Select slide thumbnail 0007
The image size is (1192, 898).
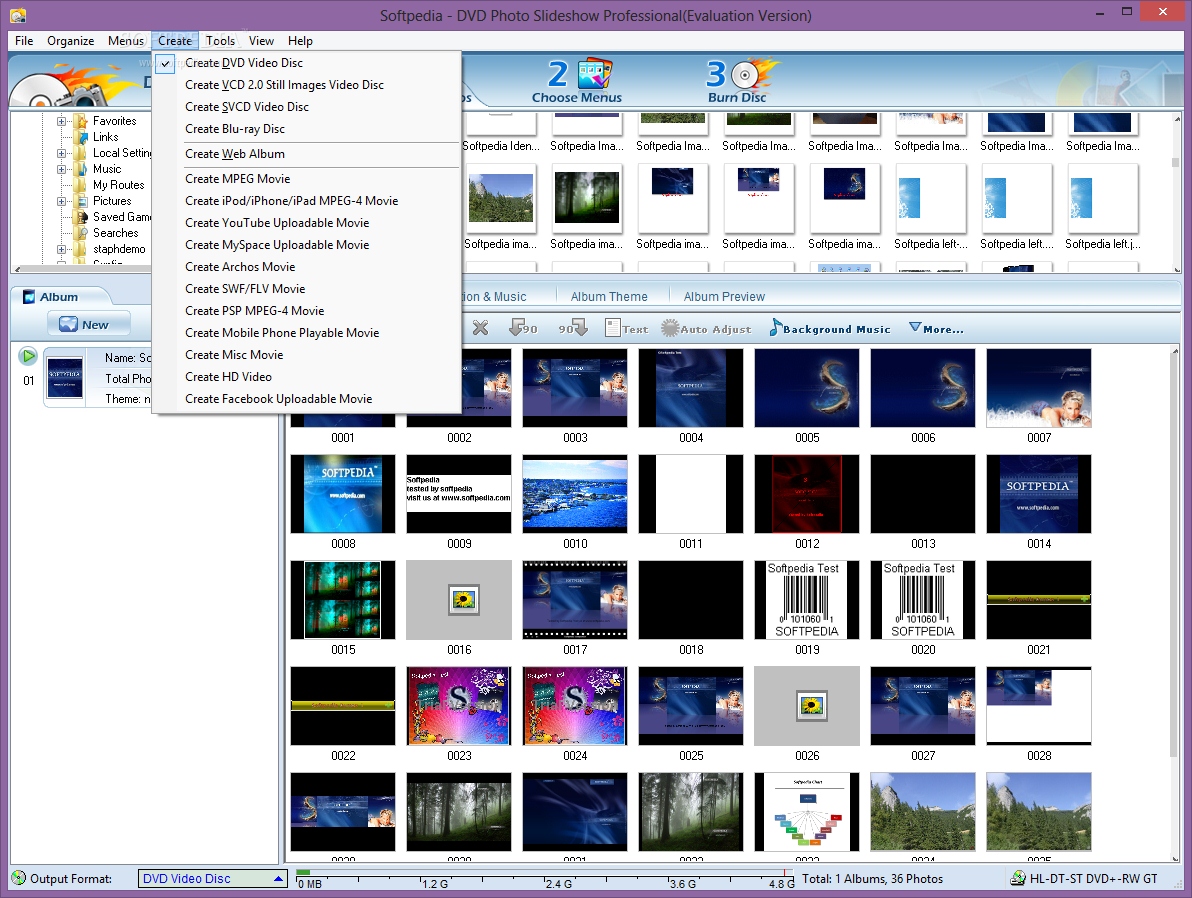(1038, 388)
